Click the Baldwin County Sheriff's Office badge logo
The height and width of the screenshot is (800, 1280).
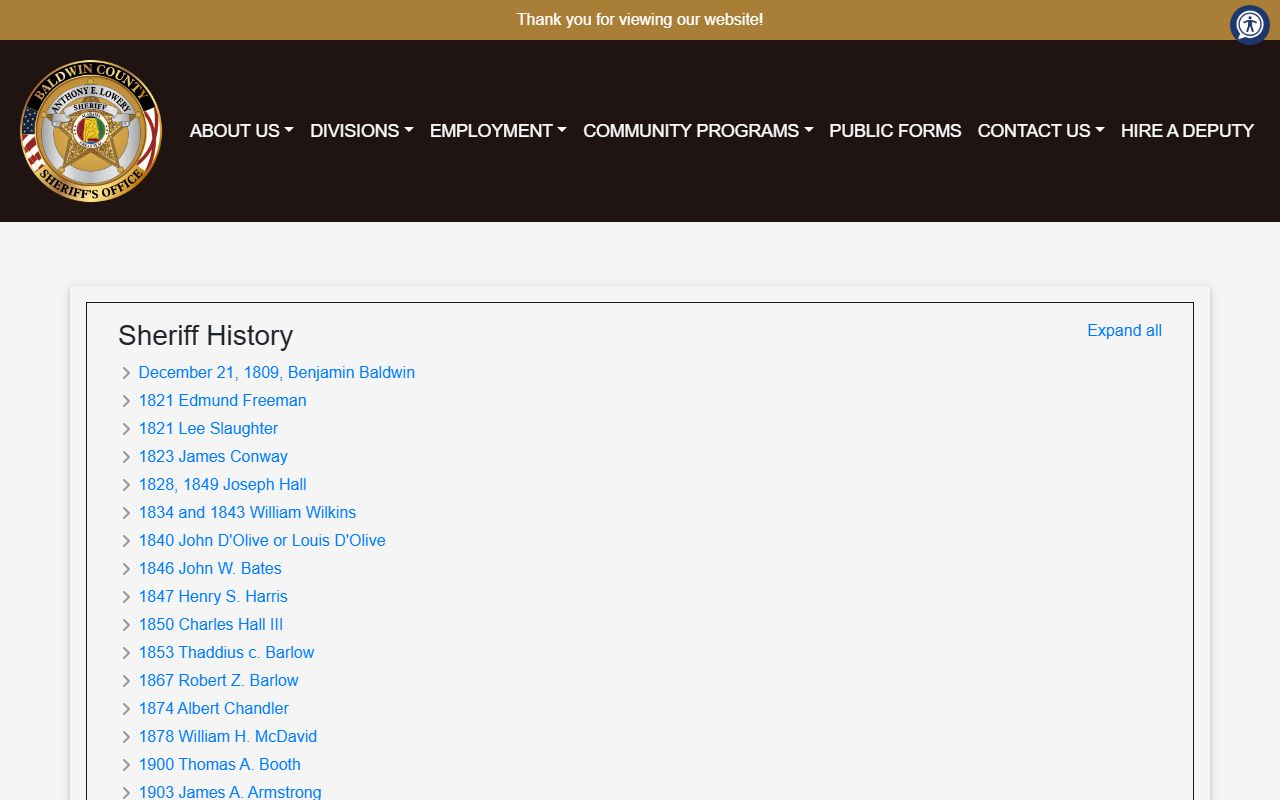tap(91, 130)
